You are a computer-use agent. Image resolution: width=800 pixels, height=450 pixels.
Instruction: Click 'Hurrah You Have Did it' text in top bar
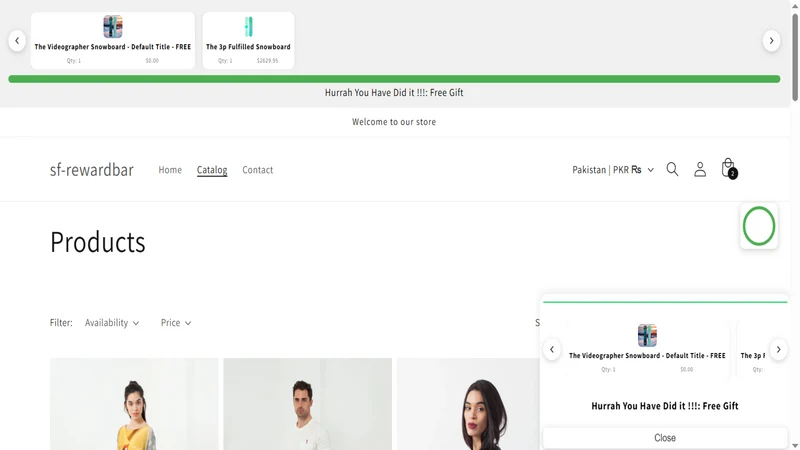coord(394,92)
